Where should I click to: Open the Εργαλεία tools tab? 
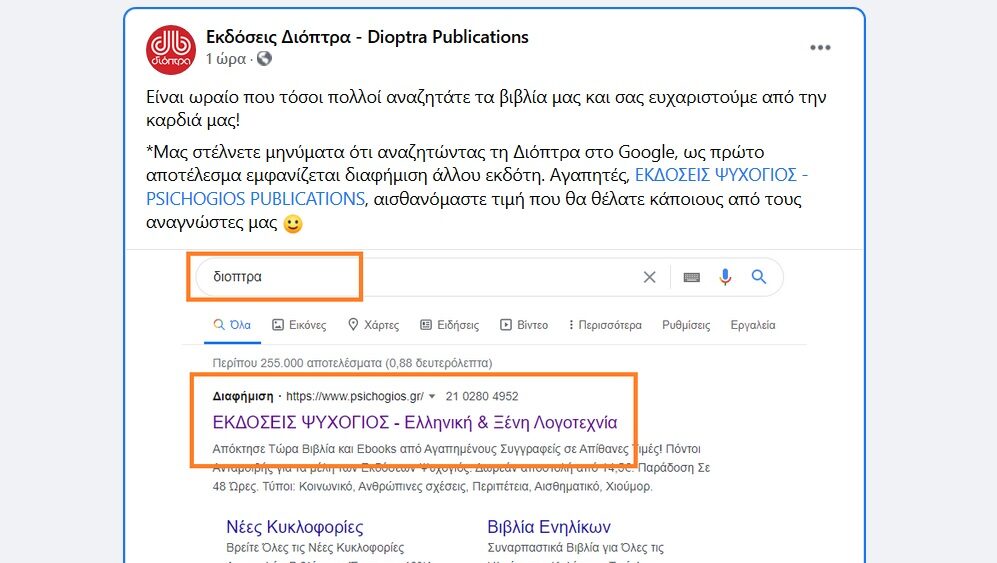pyautogui.click(x=753, y=325)
